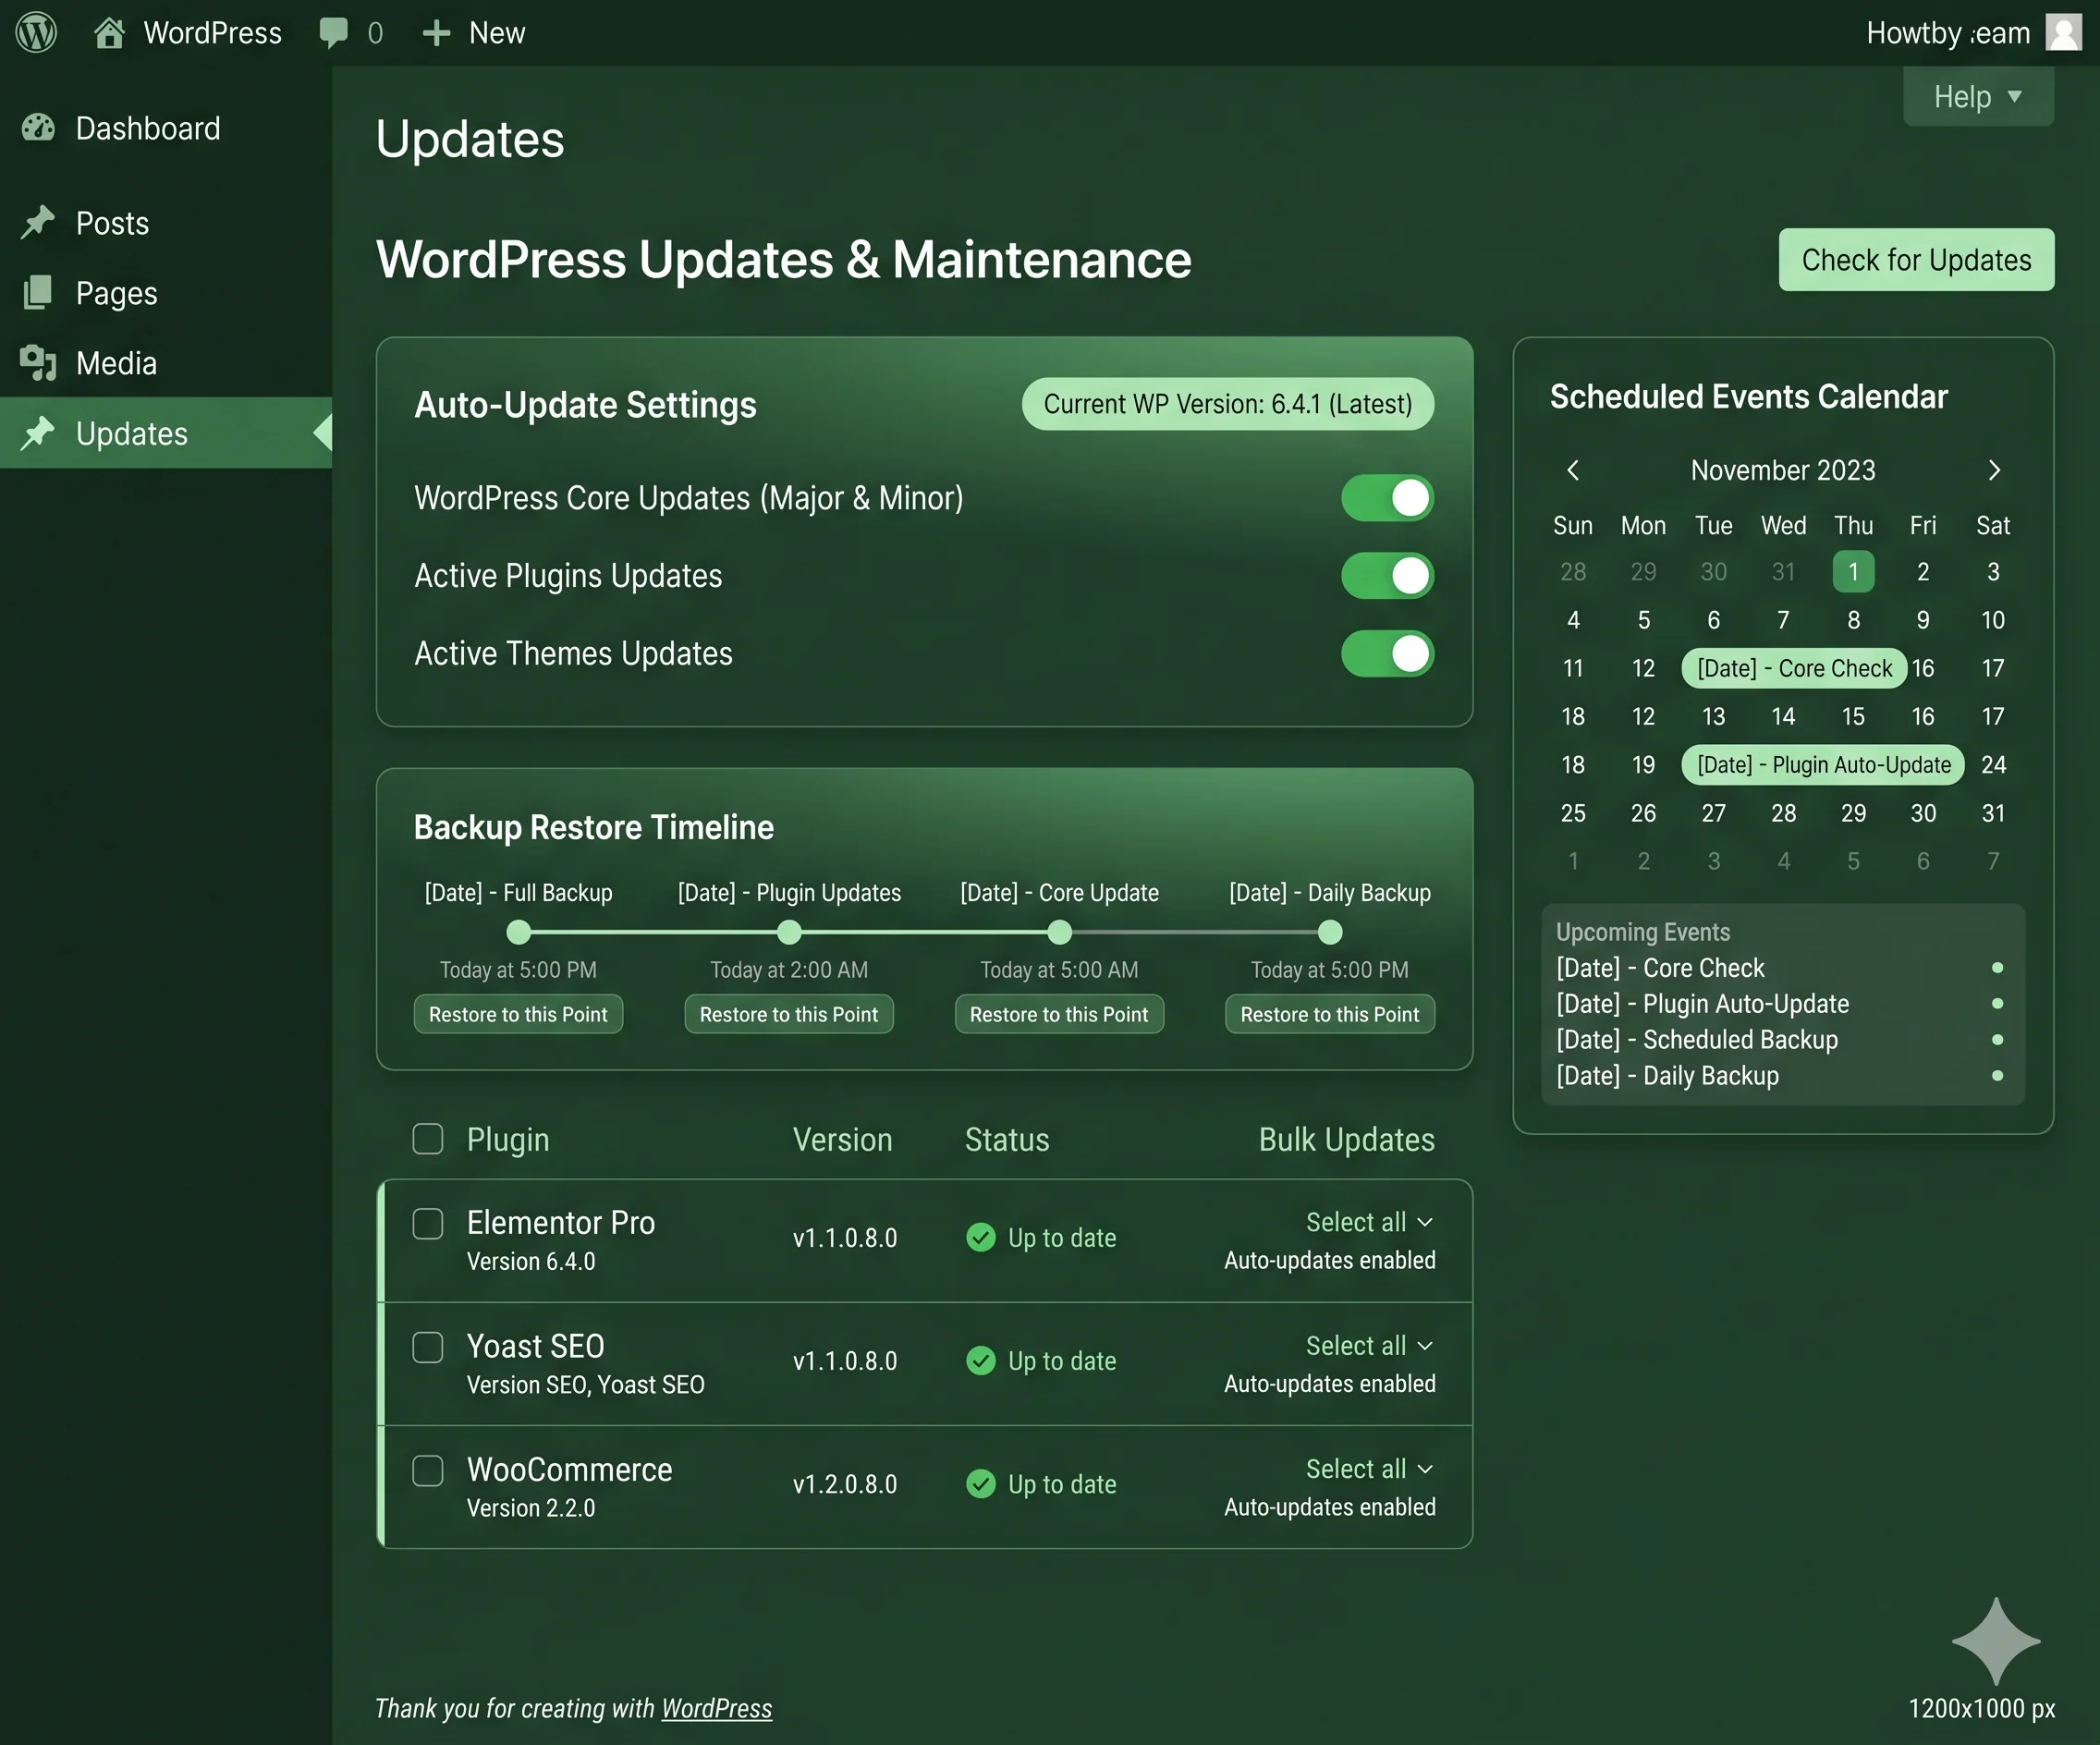The image size is (2100, 1745).
Task: Click the November 2023 month label
Action: point(1783,470)
